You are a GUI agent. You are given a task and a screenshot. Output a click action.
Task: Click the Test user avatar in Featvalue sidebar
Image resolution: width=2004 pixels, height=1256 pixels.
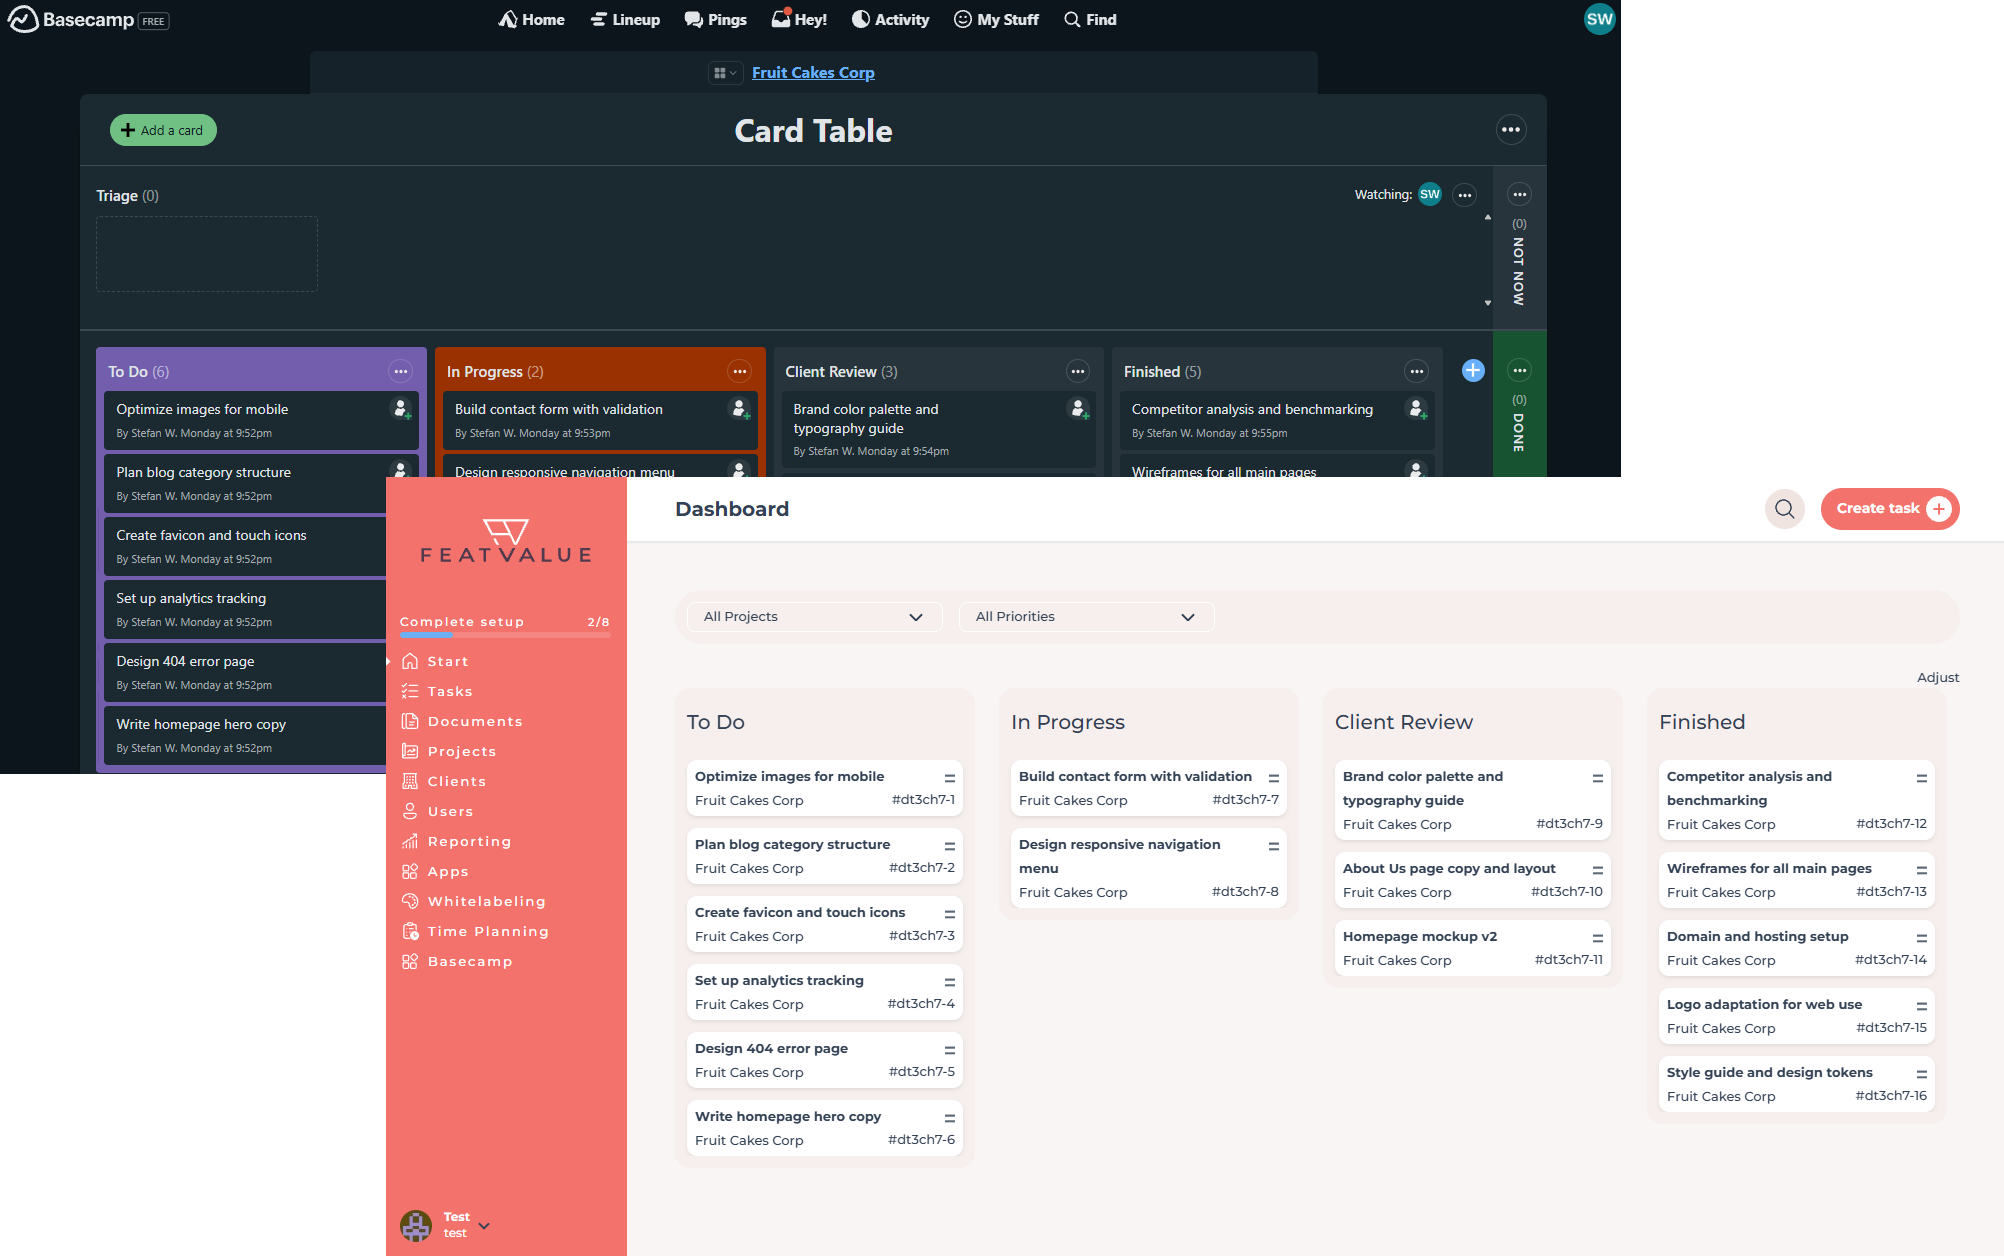416,1225
